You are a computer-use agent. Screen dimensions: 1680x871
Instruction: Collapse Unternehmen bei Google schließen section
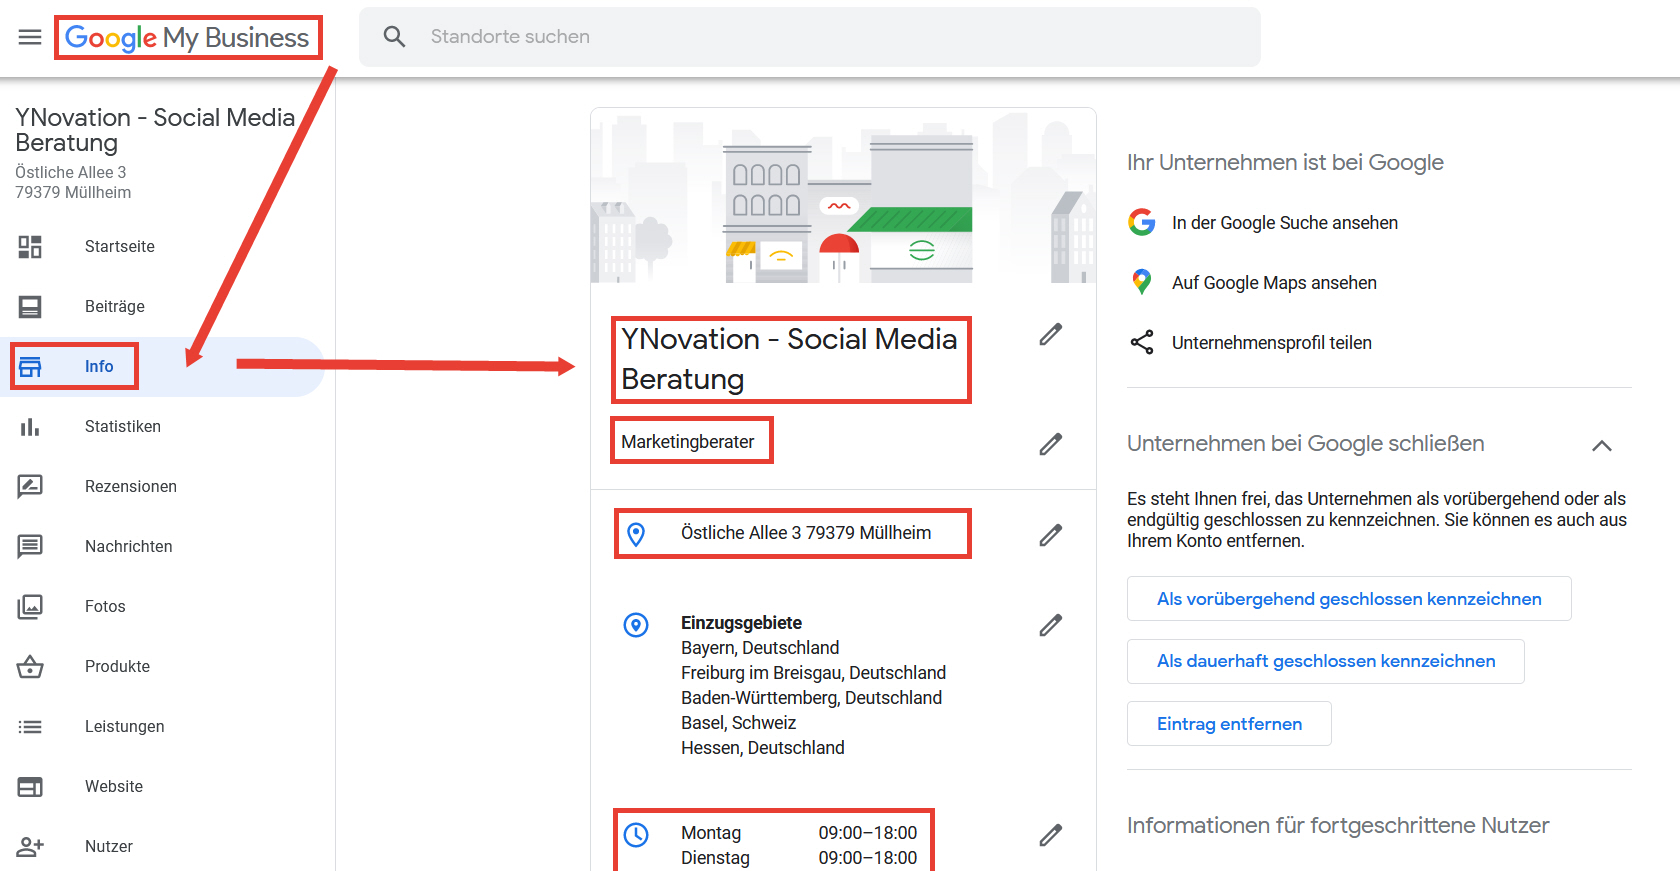1602,446
